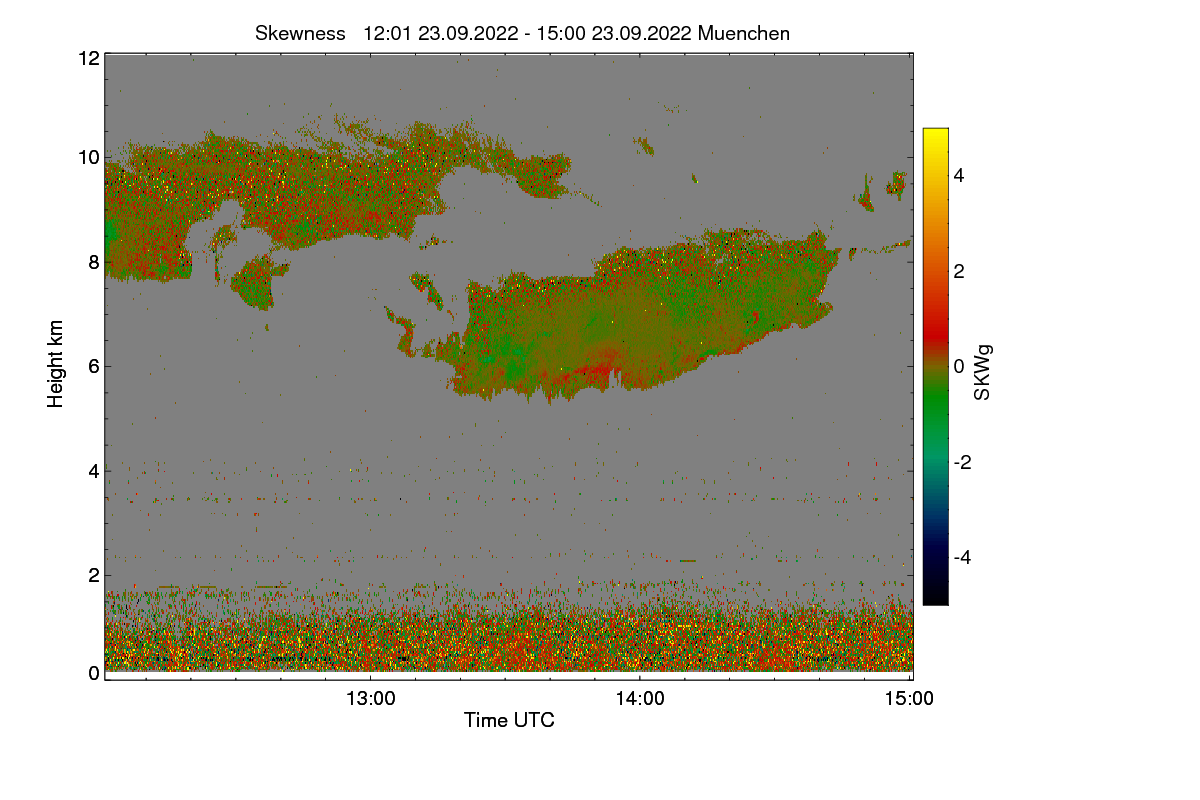This screenshot has width=1200, height=800.
Task: Click the "14:00" time tick label
Action: pyautogui.click(x=640, y=699)
